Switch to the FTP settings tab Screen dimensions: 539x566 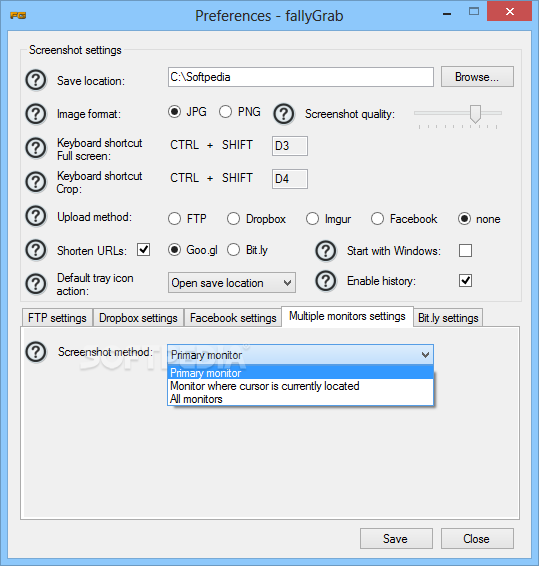coord(57,318)
